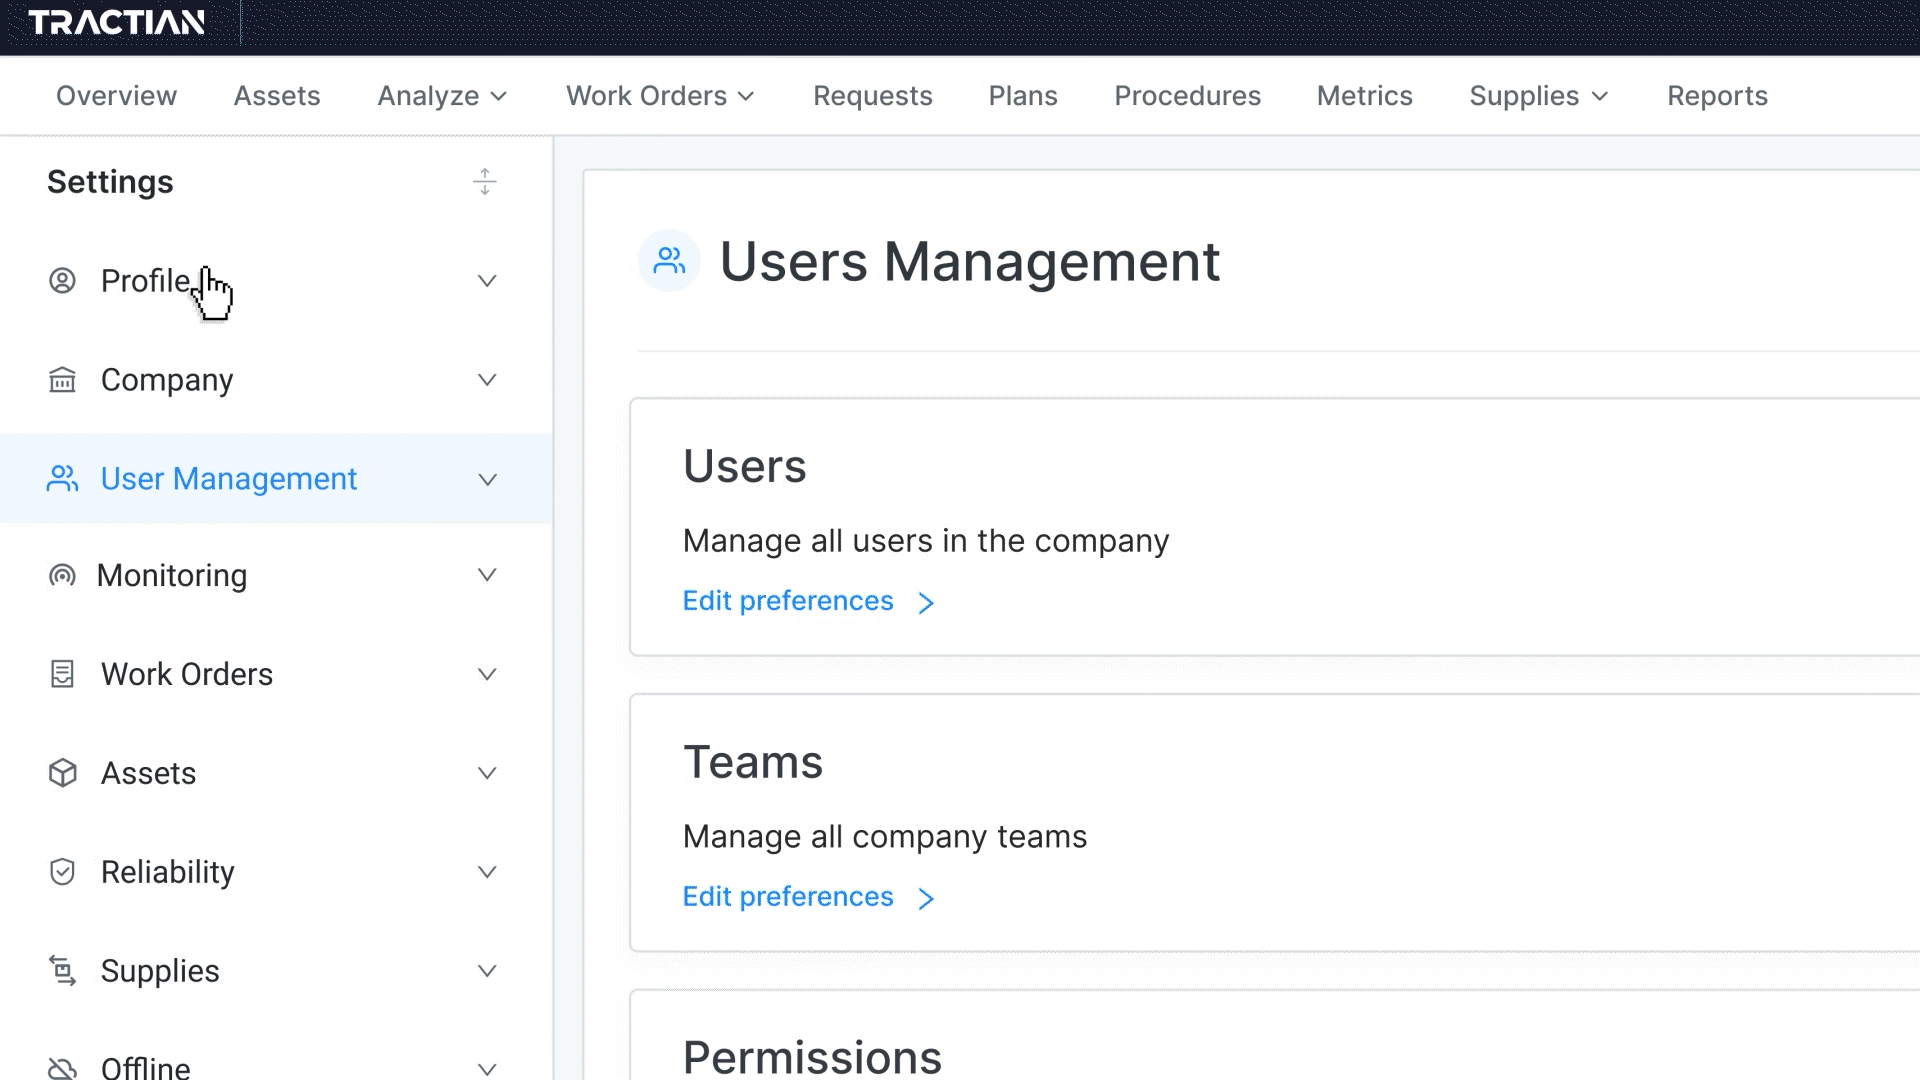Expand the Company section chevron
The width and height of the screenshot is (1920, 1080).
click(x=487, y=380)
